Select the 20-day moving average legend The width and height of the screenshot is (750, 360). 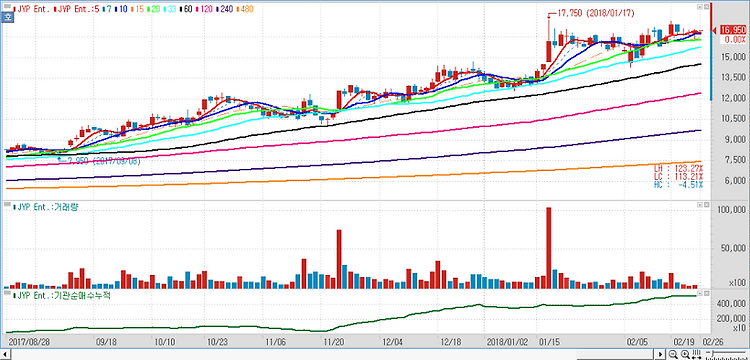coord(153,9)
